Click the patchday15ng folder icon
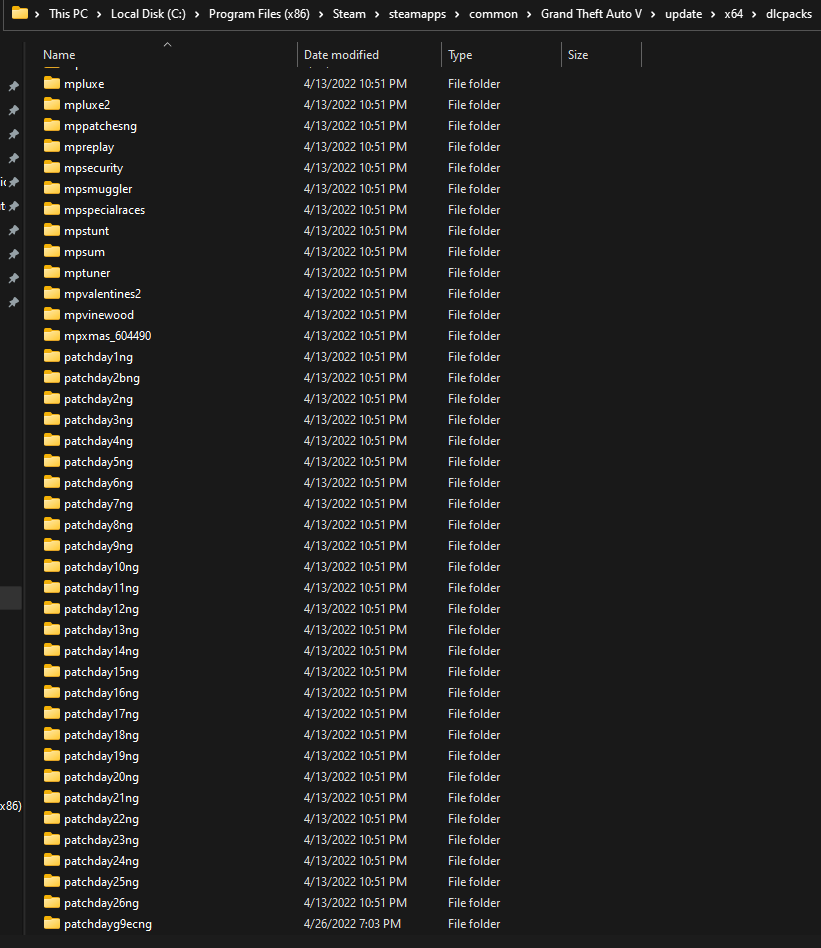 point(52,672)
